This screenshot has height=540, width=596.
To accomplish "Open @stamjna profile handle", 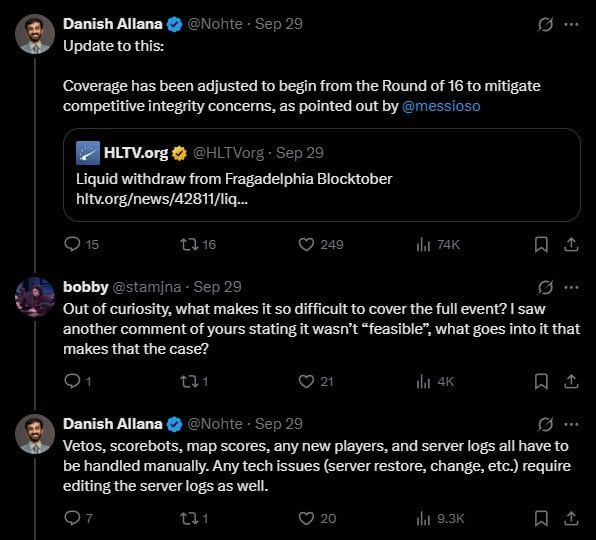I will (147, 287).
